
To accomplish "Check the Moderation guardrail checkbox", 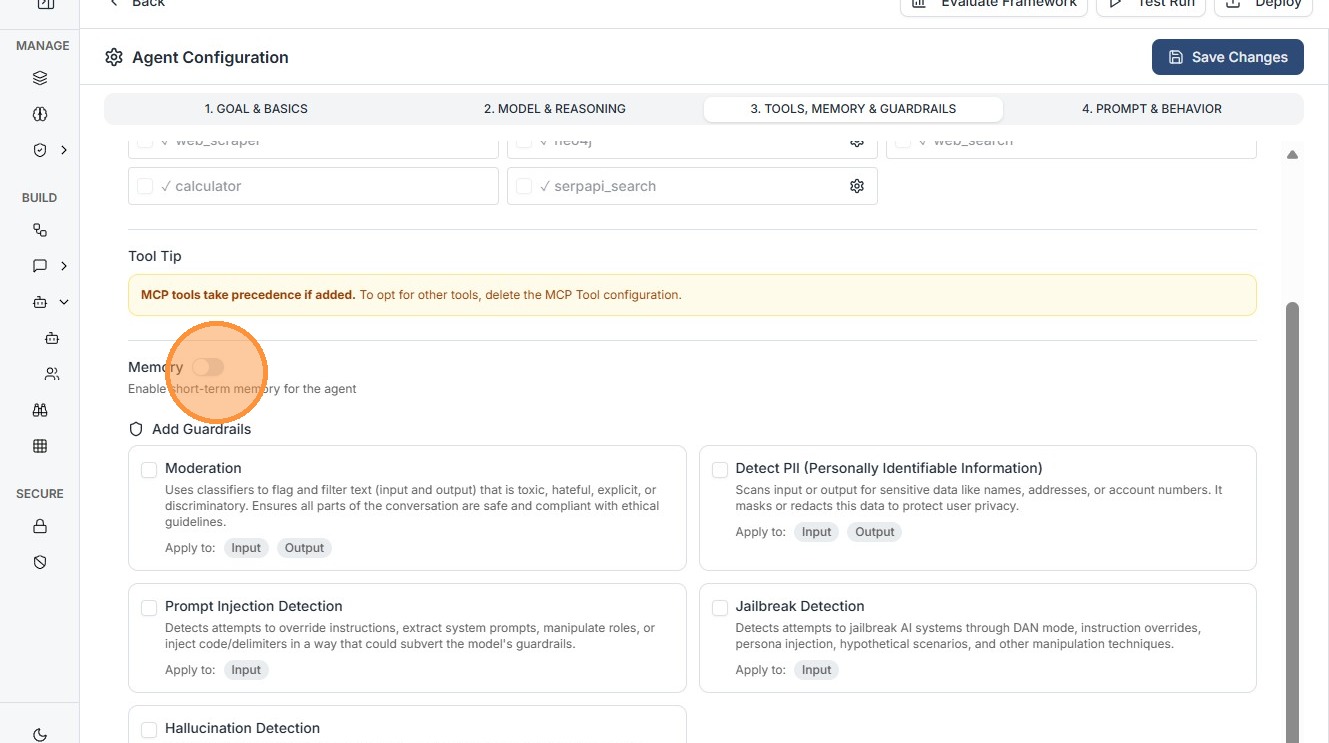I will pos(149,470).
